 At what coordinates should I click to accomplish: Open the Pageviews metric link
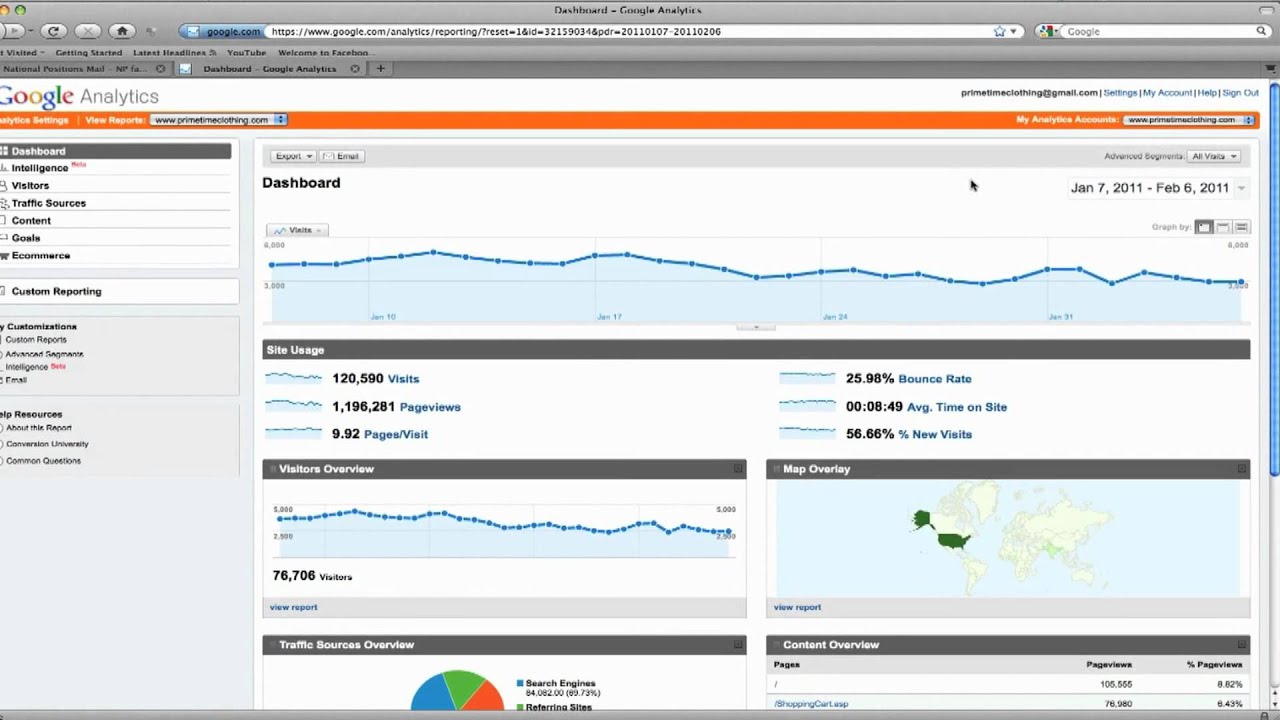pyautogui.click(x=430, y=407)
